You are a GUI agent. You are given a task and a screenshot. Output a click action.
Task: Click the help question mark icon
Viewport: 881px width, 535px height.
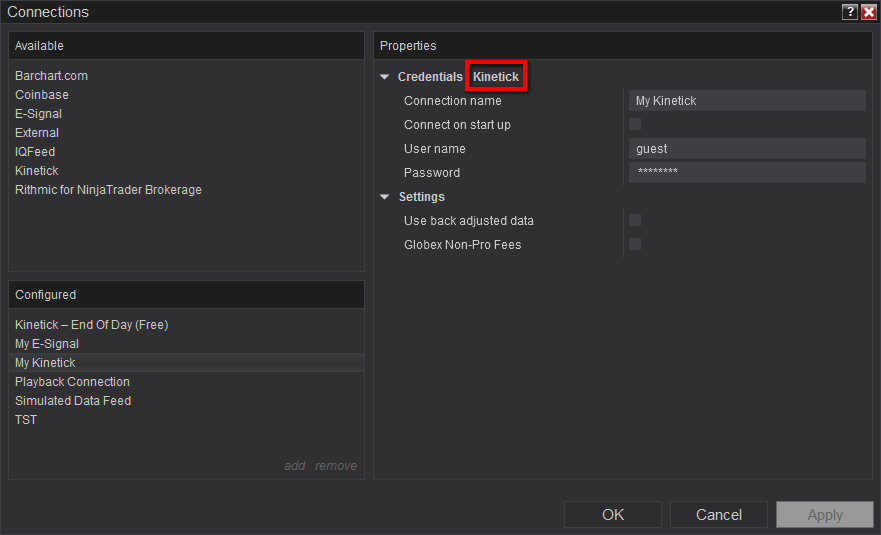point(850,12)
